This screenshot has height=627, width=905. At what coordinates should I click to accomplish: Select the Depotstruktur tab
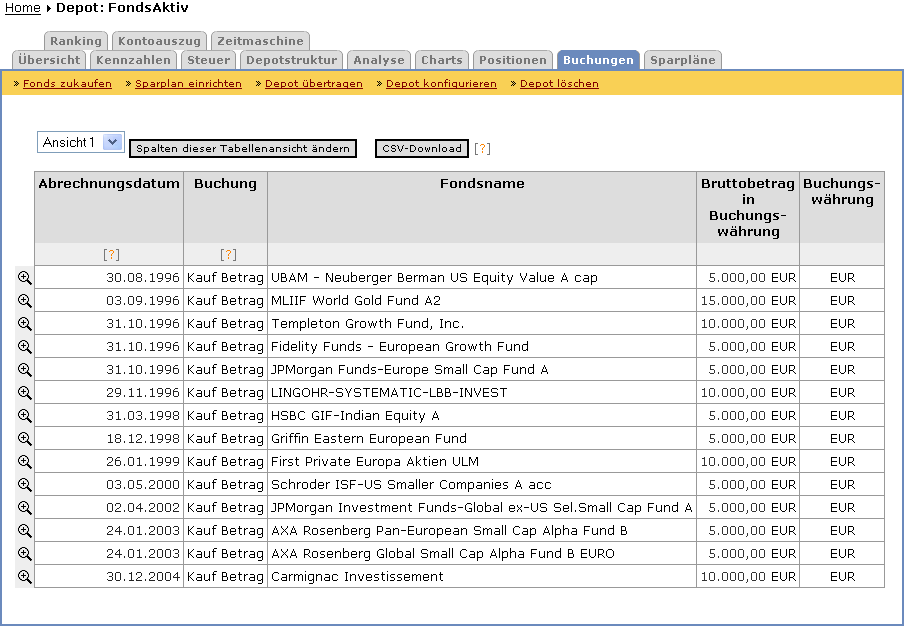[292, 60]
